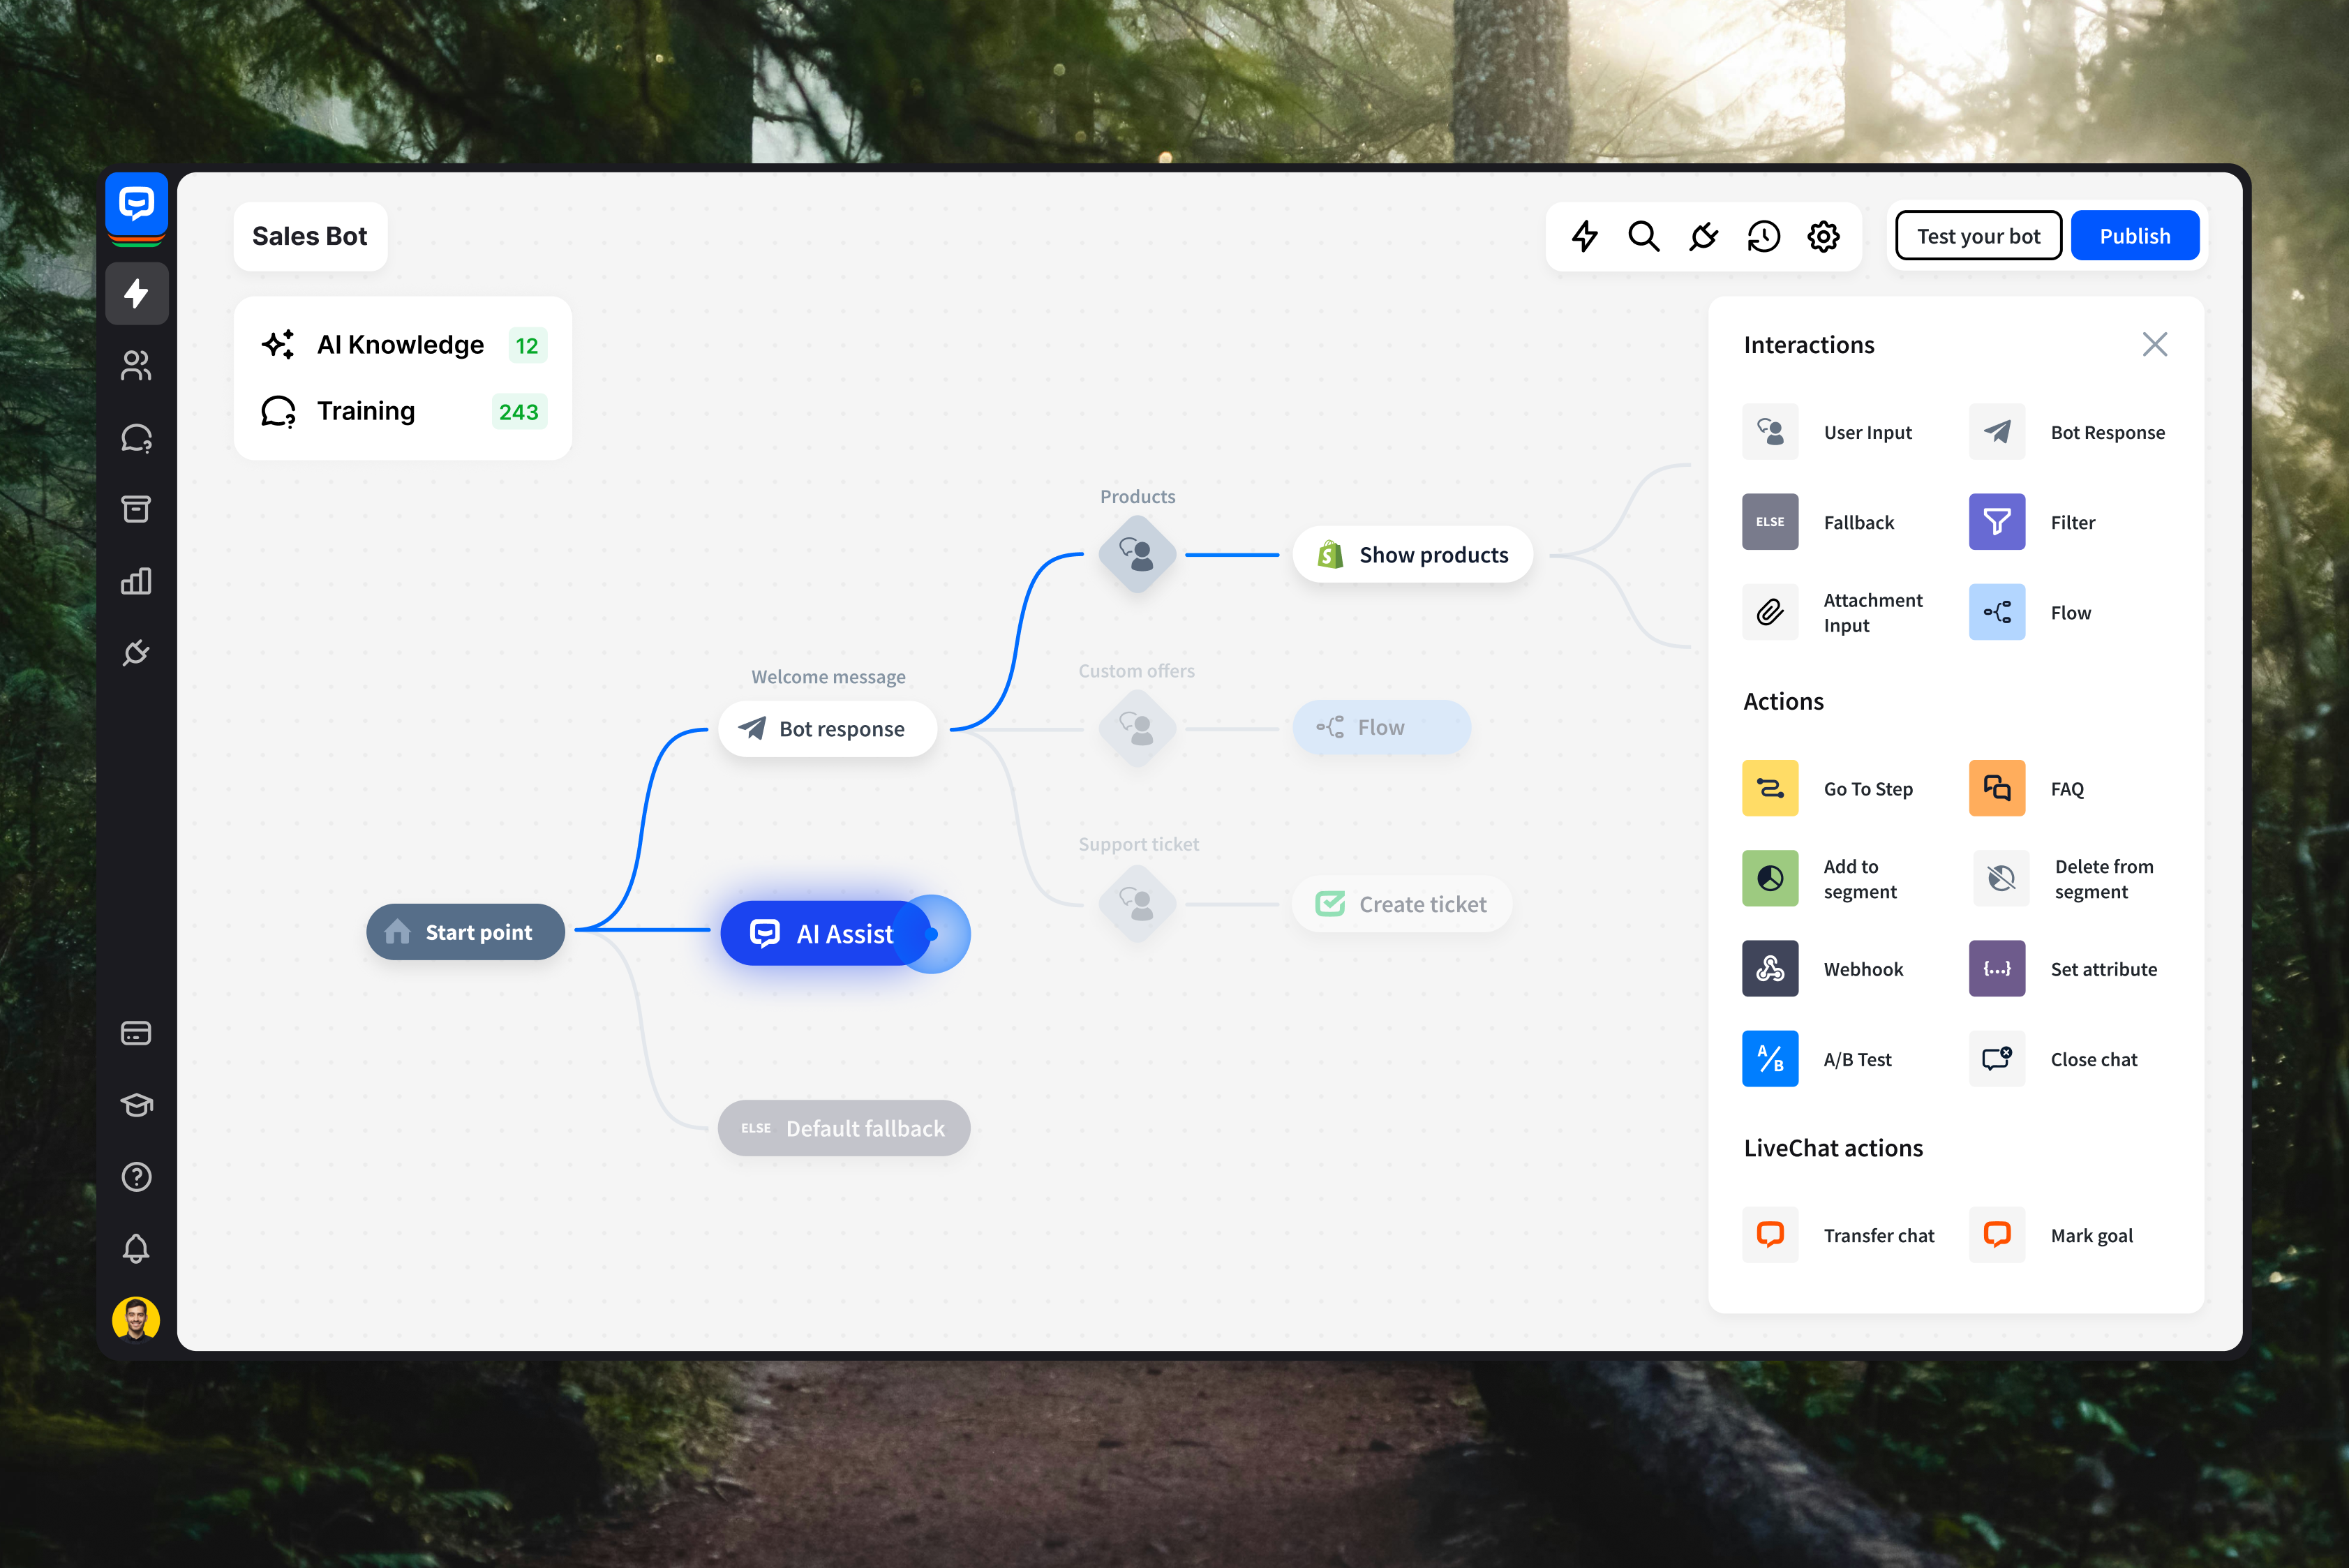Select the Transfer chat LiveChat action
This screenshot has width=2349, height=1568.
tap(1838, 1235)
